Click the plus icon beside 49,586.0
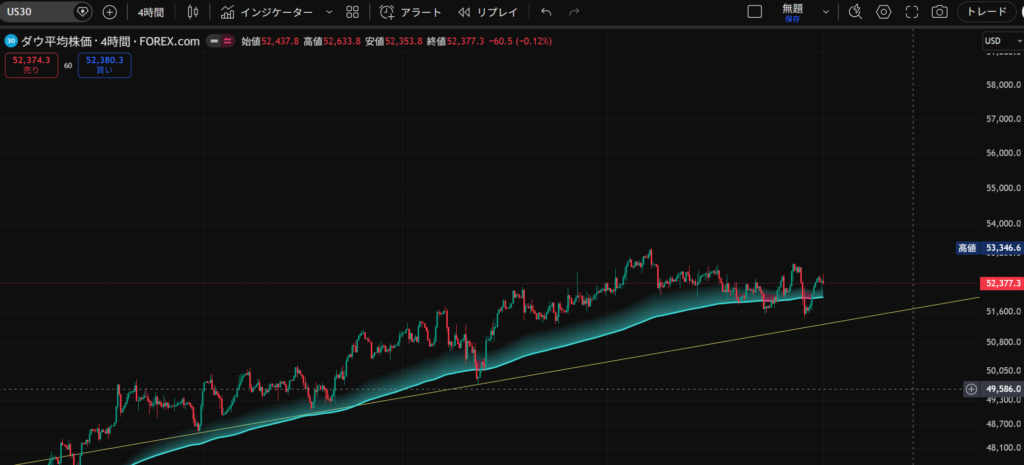 tap(971, 389)
